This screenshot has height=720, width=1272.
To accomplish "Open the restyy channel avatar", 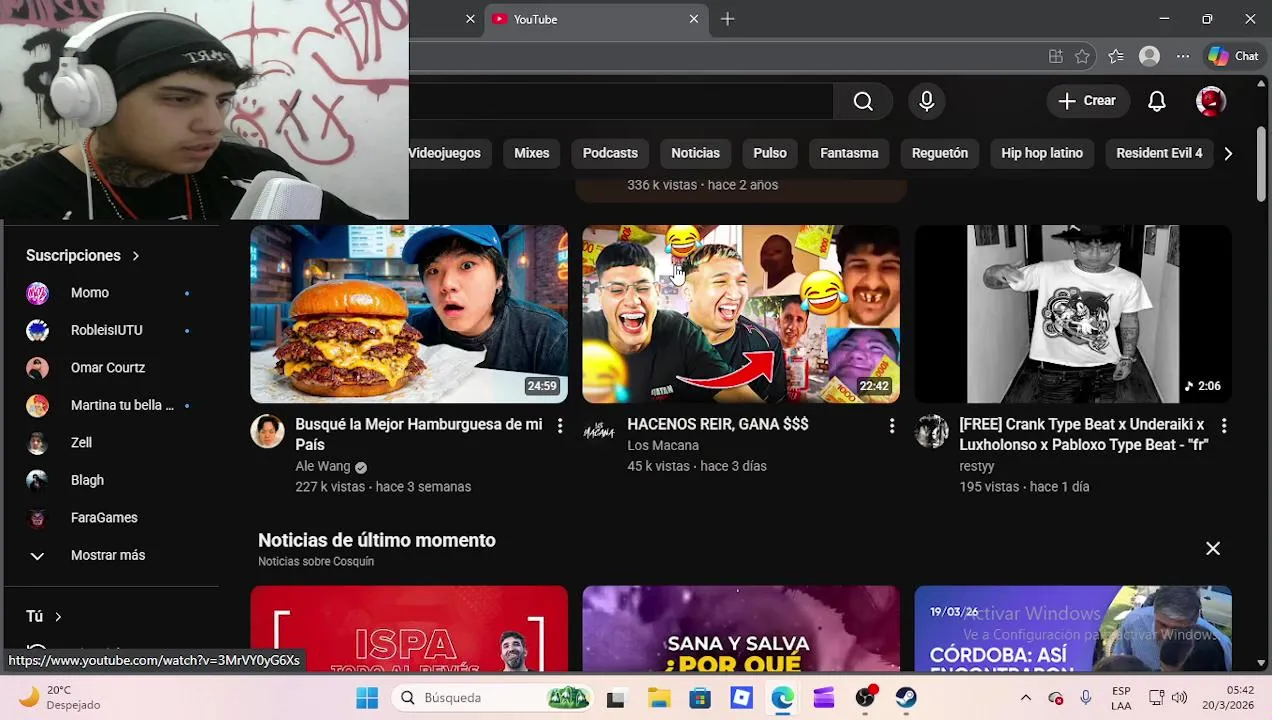I will pyautogui.click(x=931, y=431).
